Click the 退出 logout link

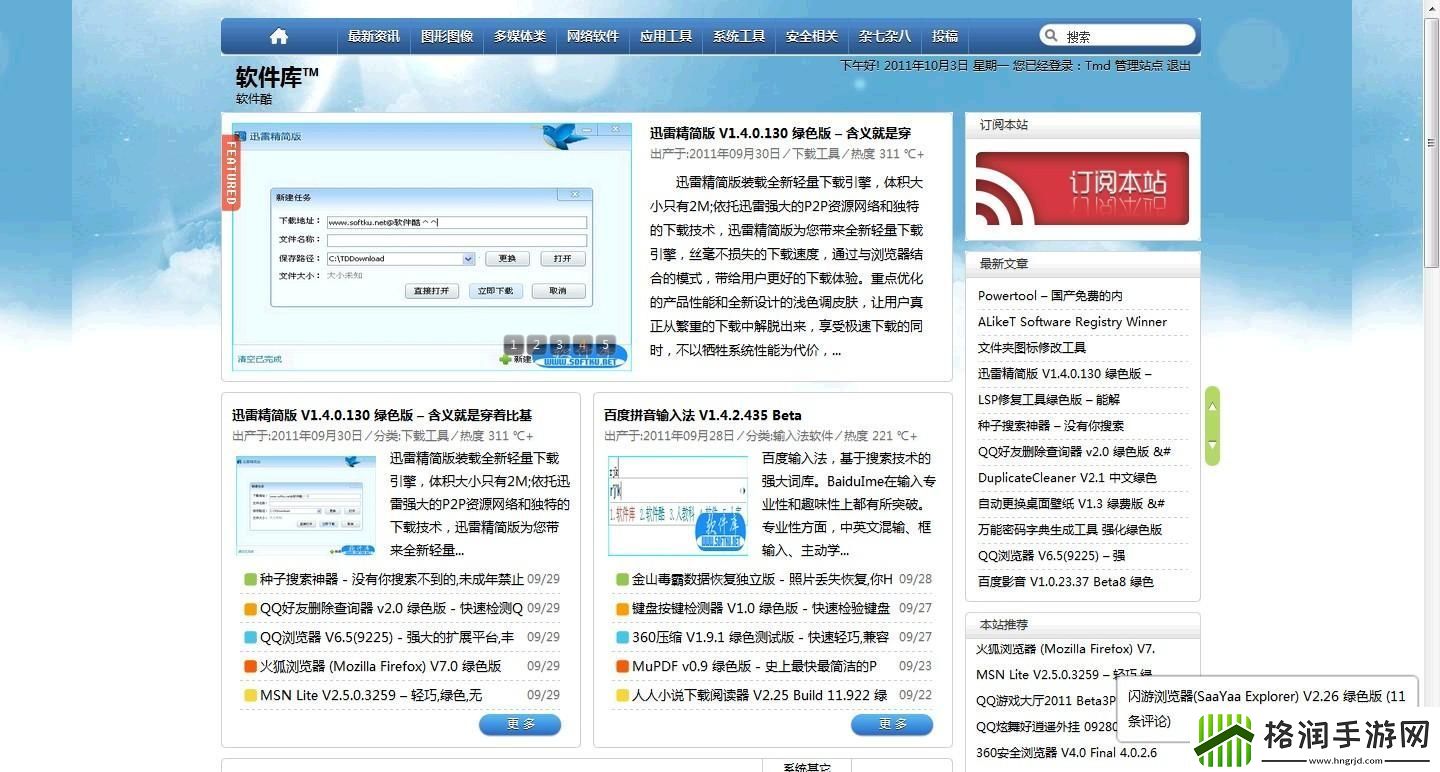click(1177, 66)
